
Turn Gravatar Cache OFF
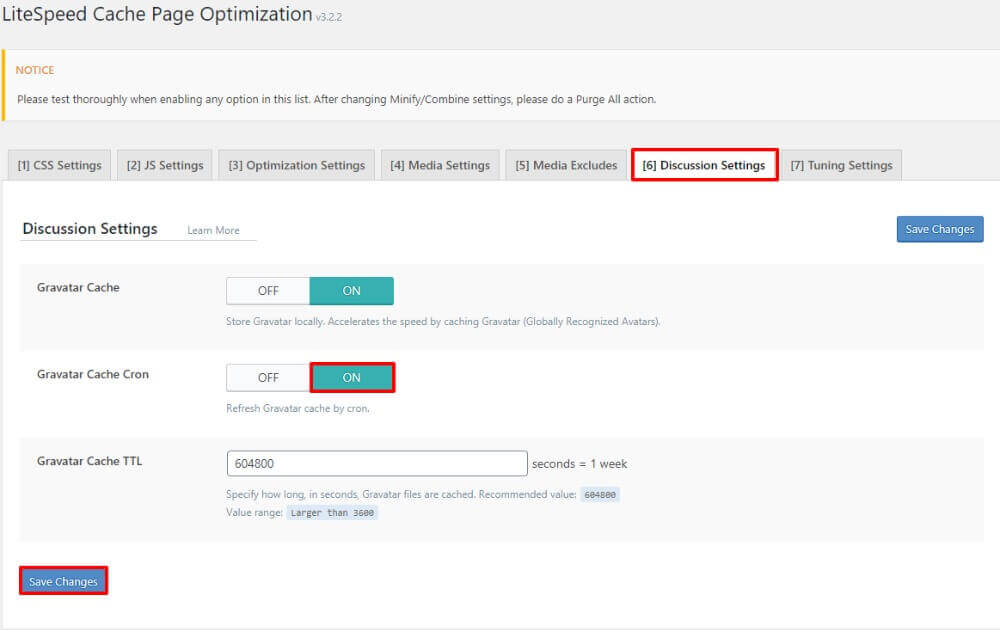click(268, 291)
